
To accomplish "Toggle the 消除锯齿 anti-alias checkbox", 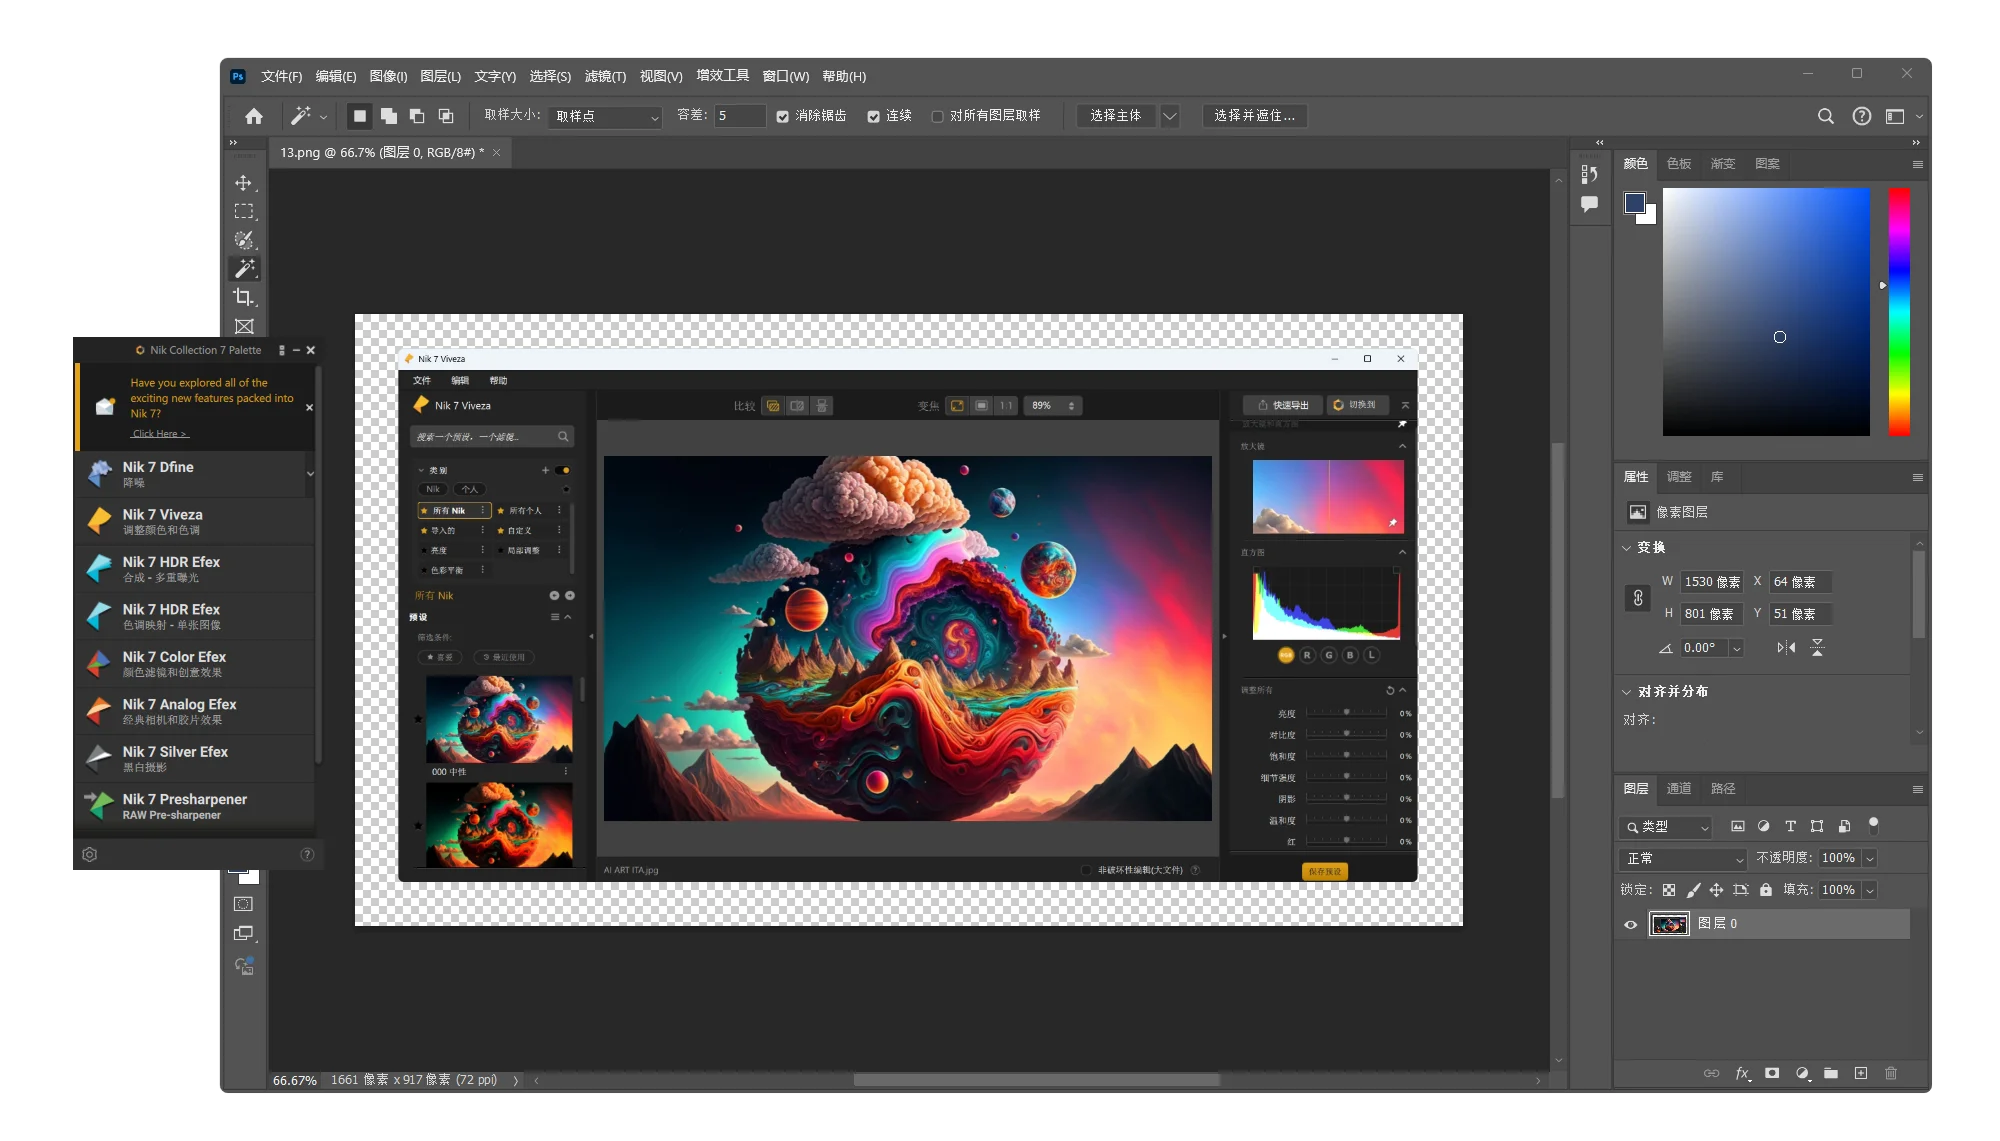I will [x=783, y=117].
